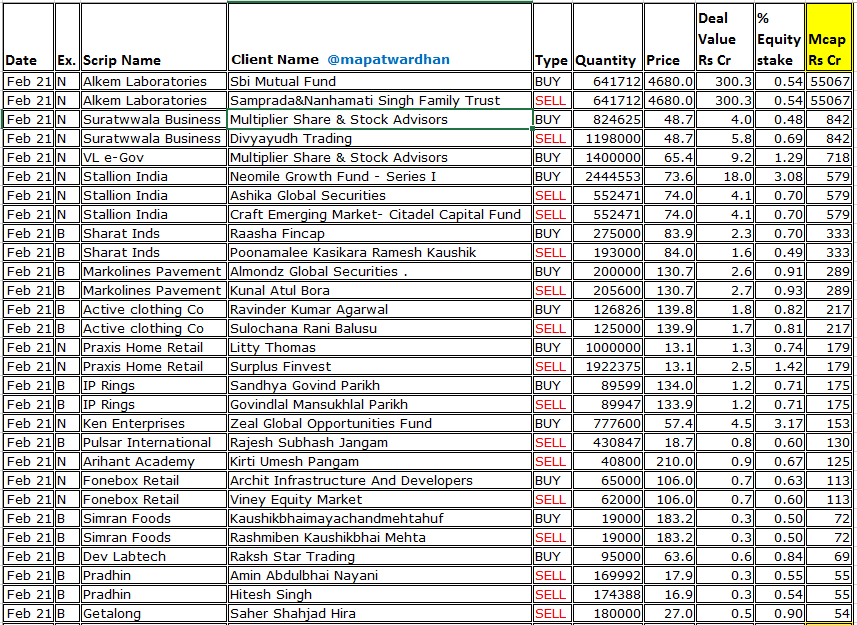Select the 'Date' column header
The height and width of the screenshot is (625, 857).
pyautogui.click(x=28, y=37)
